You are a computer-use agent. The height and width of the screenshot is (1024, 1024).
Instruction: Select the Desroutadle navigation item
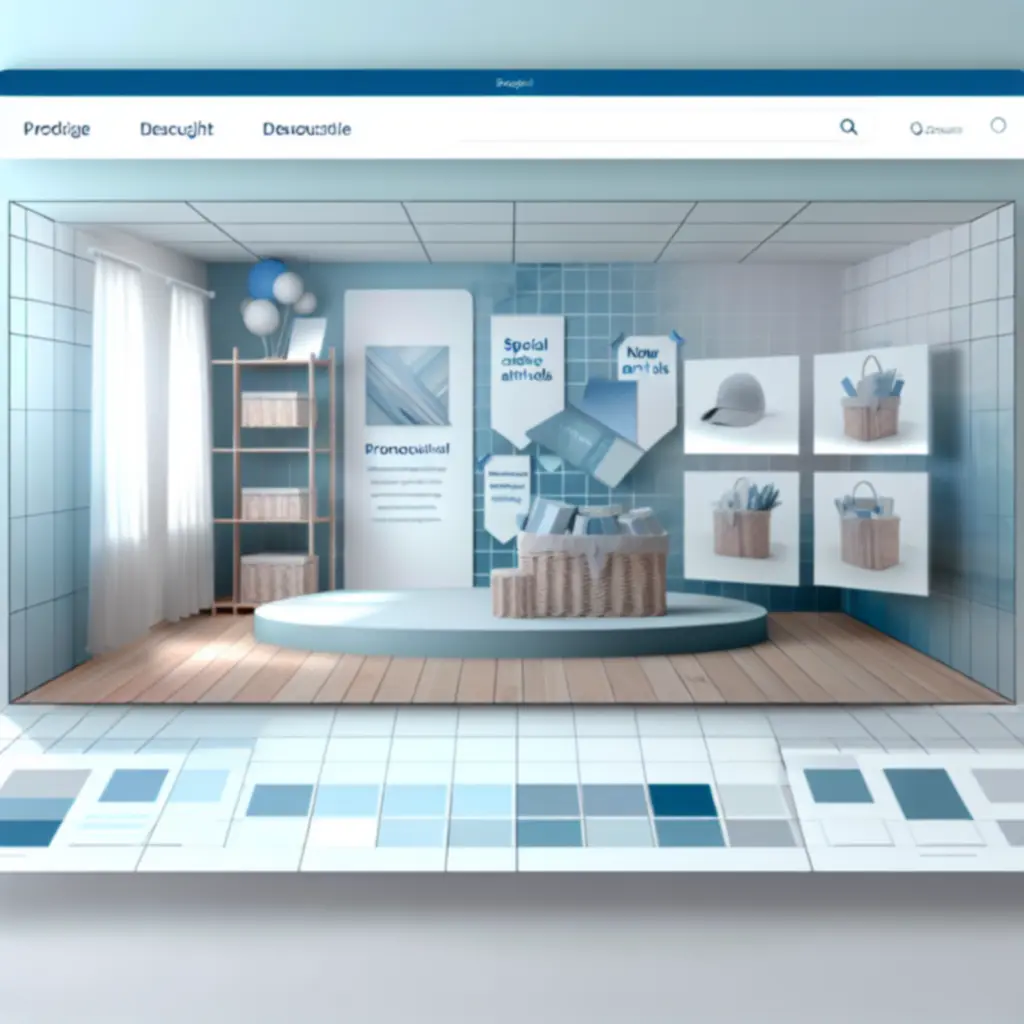[306, 129]
